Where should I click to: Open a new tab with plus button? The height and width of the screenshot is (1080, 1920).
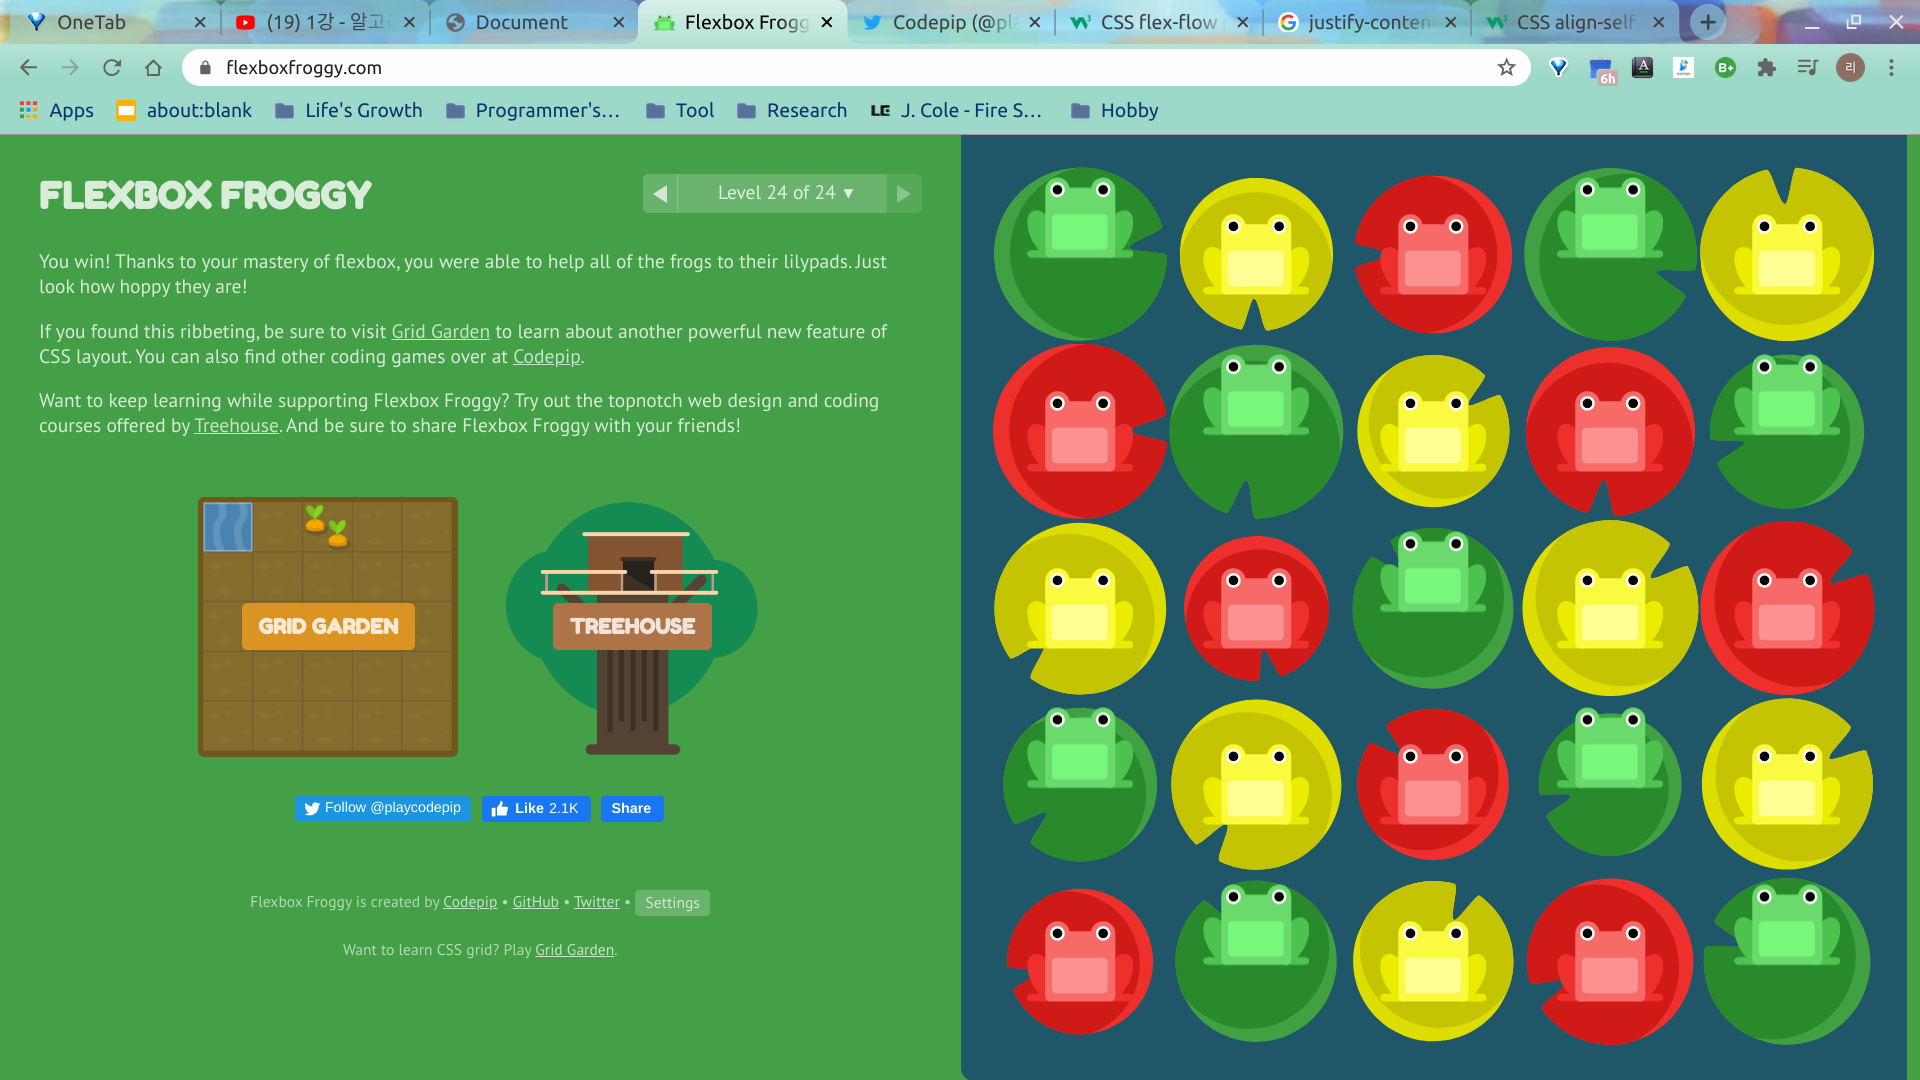(1708, 22)
